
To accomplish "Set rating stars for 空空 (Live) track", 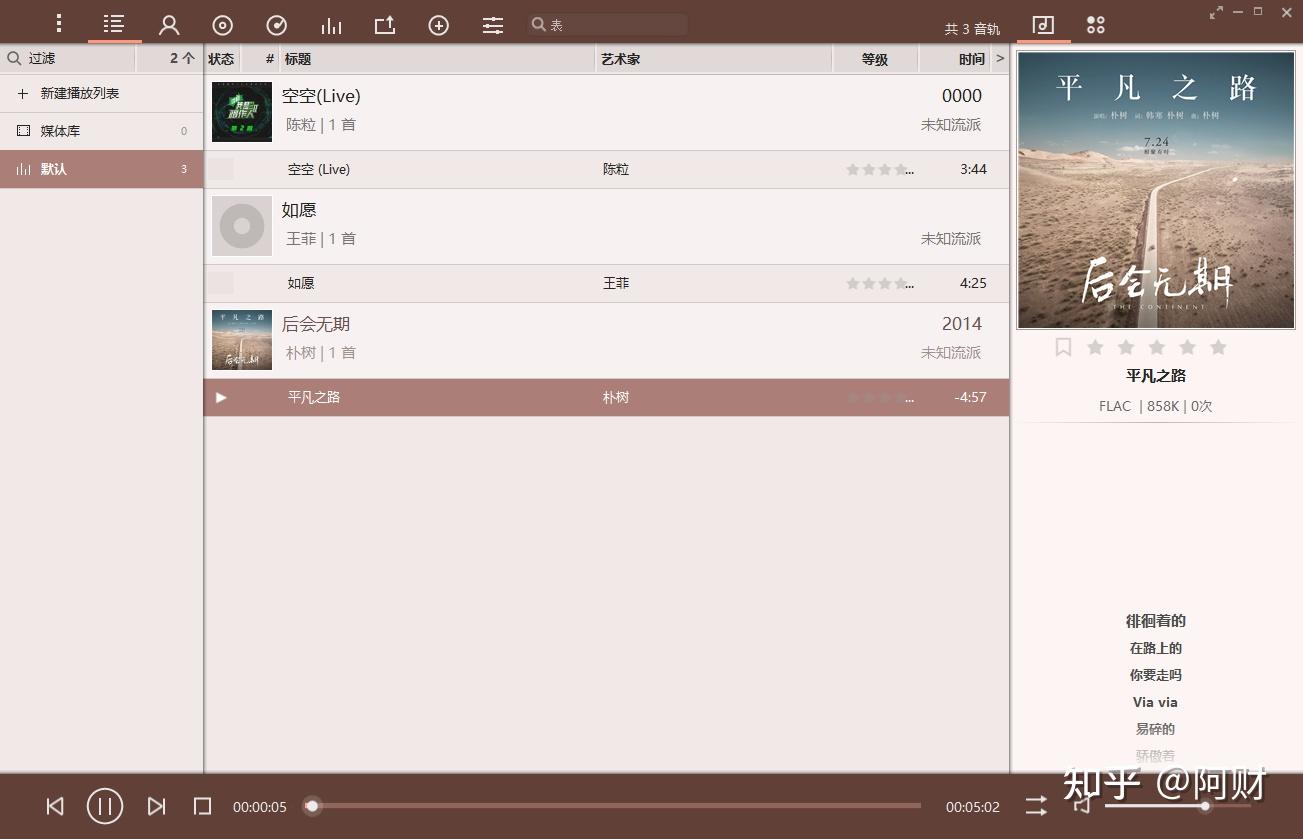I will click(879, 169).
